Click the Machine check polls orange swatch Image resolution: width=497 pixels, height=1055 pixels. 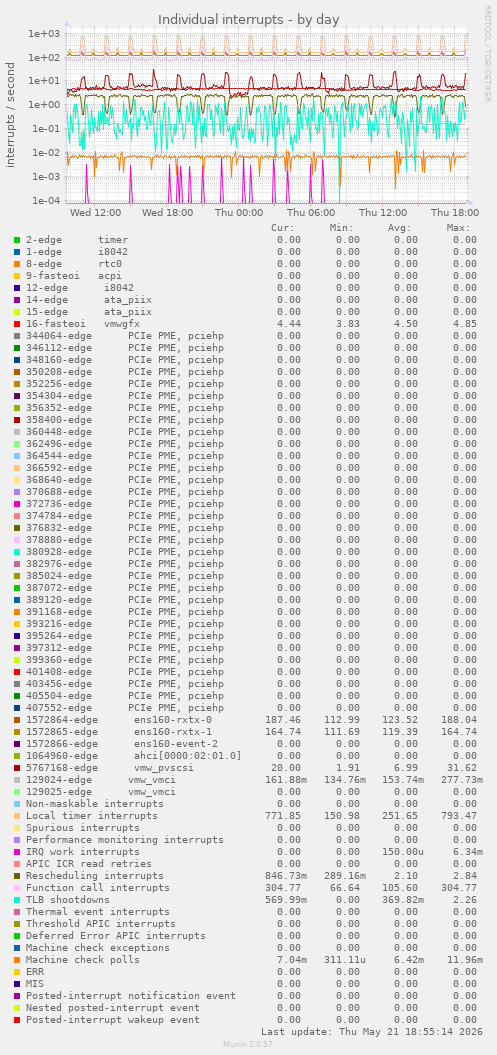16,959
